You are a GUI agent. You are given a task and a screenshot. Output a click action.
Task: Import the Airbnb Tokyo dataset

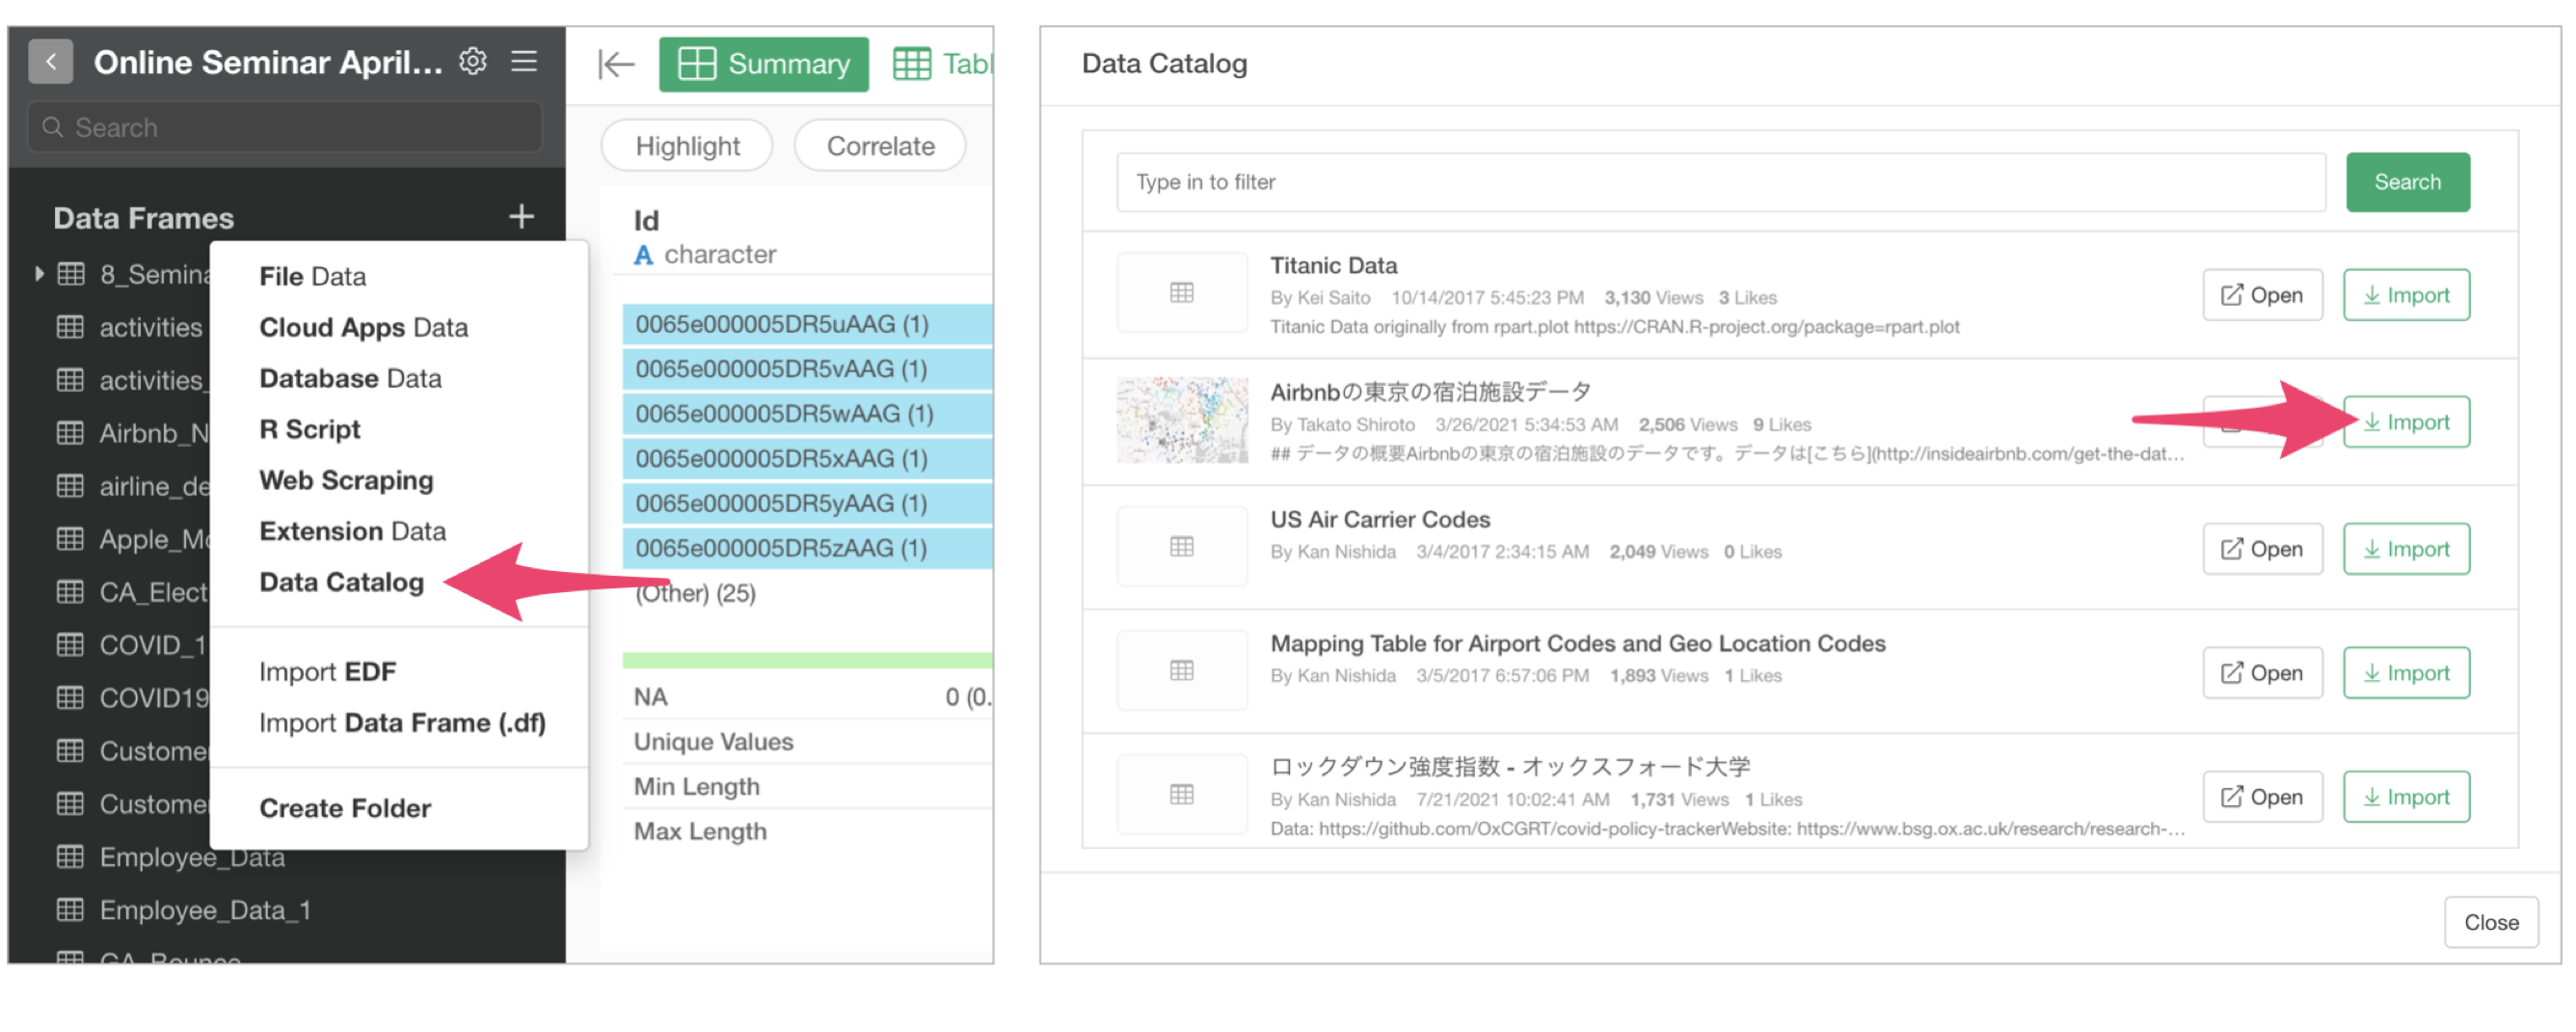2405,422
